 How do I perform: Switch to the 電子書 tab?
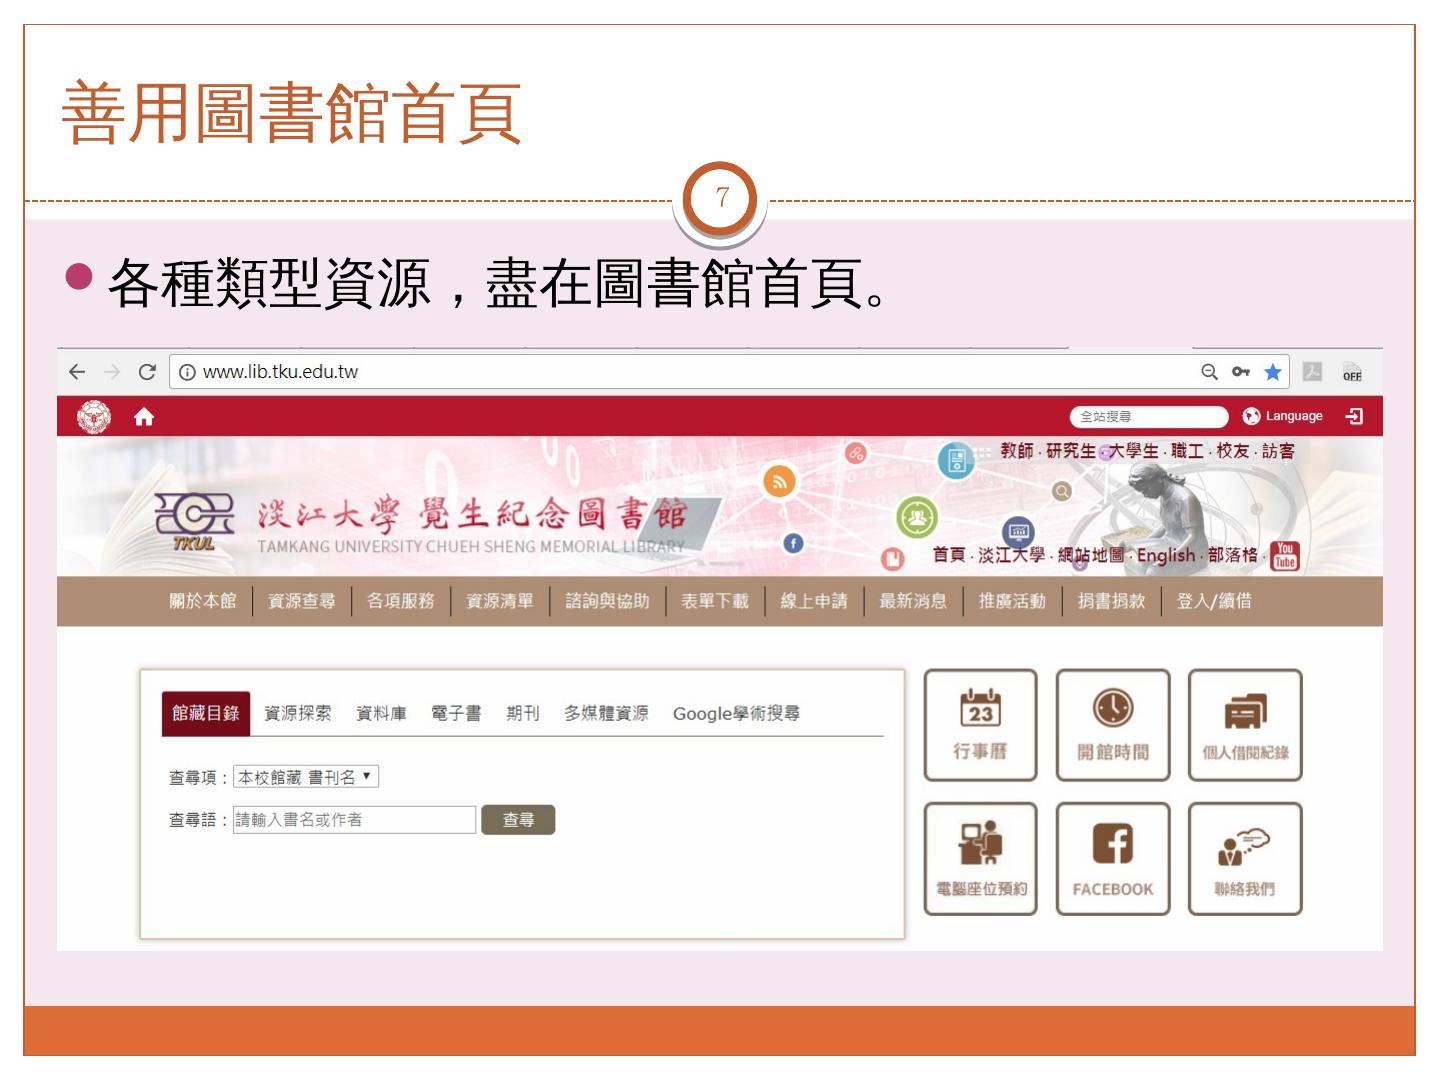pos(456,713)
